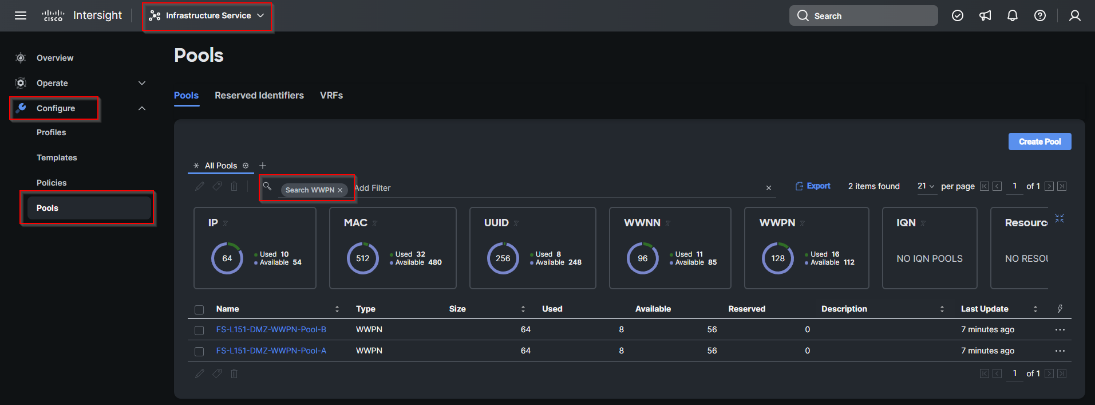Open row actions for FS-L151-DMZ-WWPN-Pool-B
1095x405 pixels.
coord(1060,329)
